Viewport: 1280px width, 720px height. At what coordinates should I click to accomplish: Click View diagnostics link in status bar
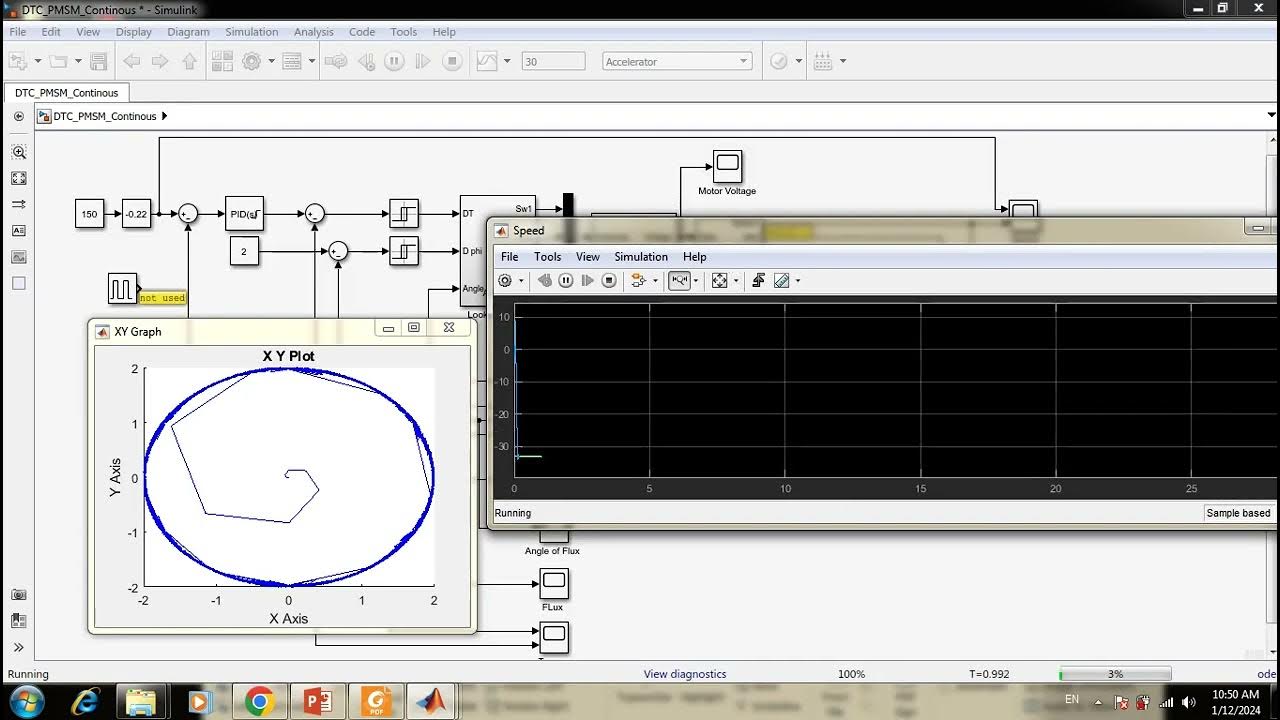click(685, 674)
